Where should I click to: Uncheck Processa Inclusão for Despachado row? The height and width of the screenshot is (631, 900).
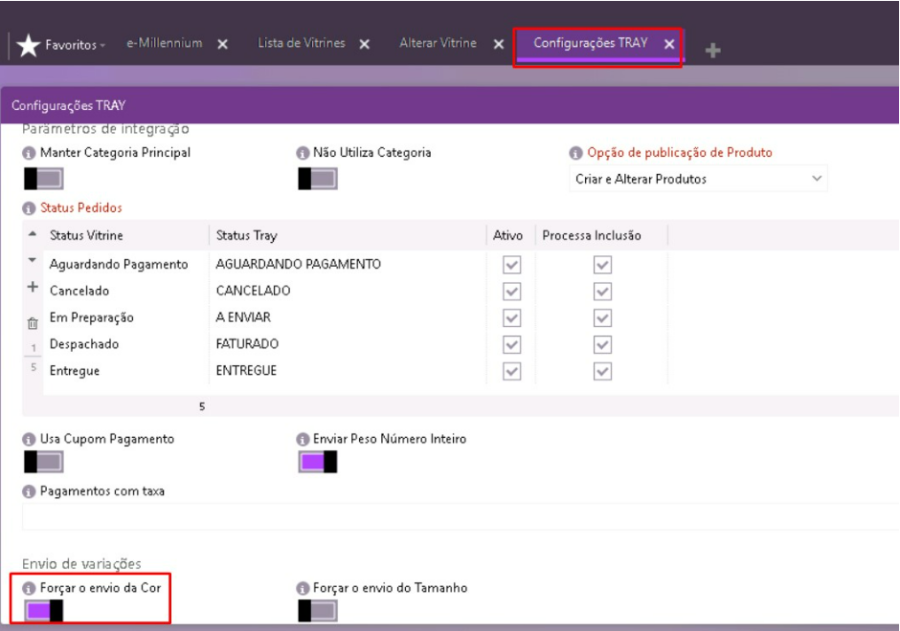603,344
